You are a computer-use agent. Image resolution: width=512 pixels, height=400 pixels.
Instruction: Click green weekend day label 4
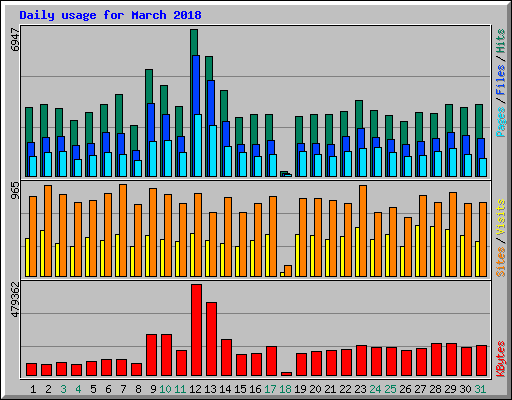(78, 389)
